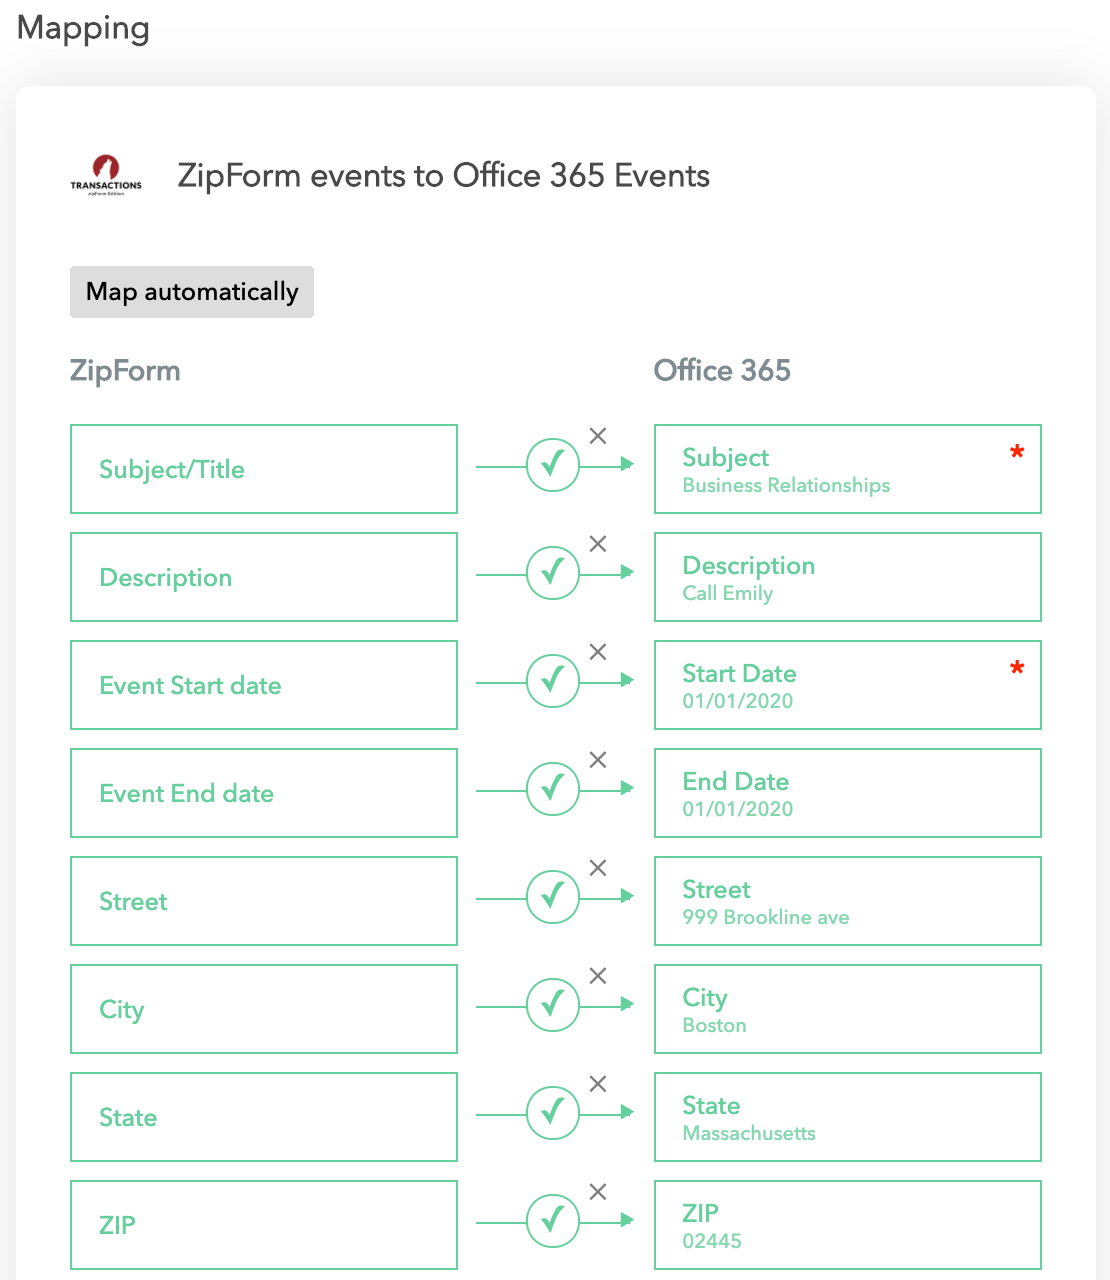1110x1280 pixels.
Task: Select the ZipForm City field box
Action: (x=264, y=1009)
